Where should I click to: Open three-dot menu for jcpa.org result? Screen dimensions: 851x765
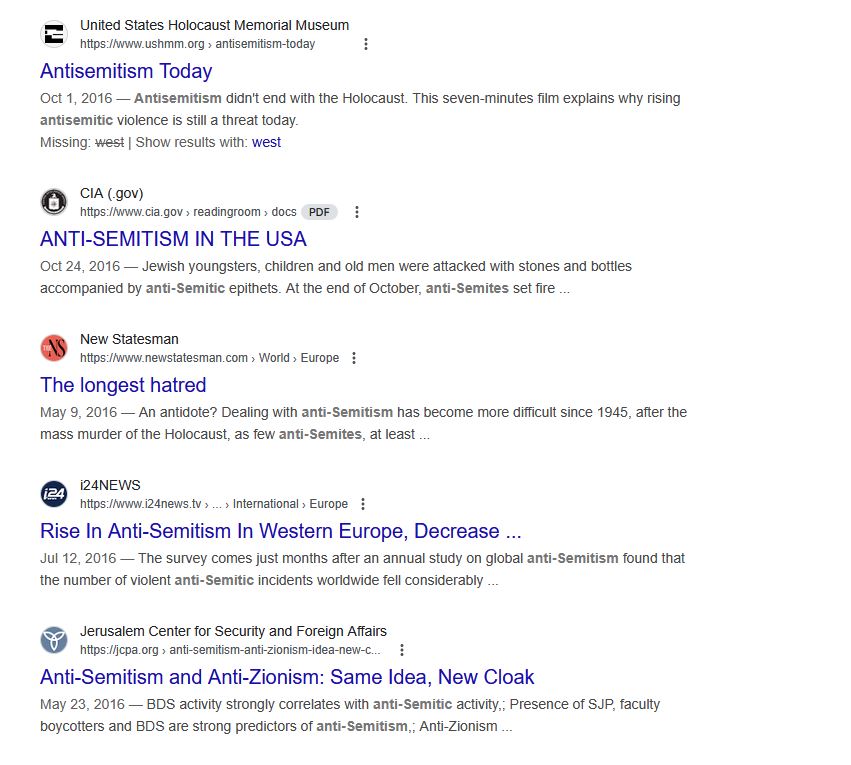[x=402, y=650]
